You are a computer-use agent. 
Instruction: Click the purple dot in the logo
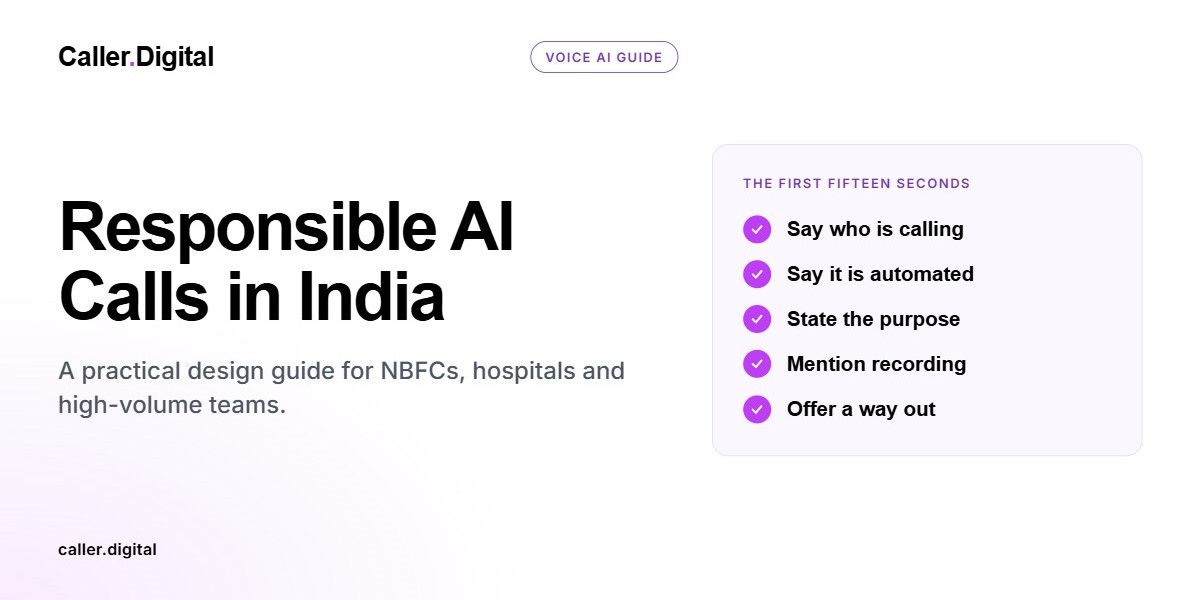132,65
